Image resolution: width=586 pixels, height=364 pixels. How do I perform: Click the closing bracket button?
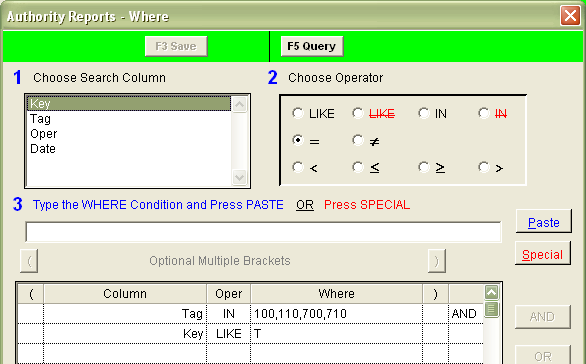pyautogui.click(x=437, y=261)
